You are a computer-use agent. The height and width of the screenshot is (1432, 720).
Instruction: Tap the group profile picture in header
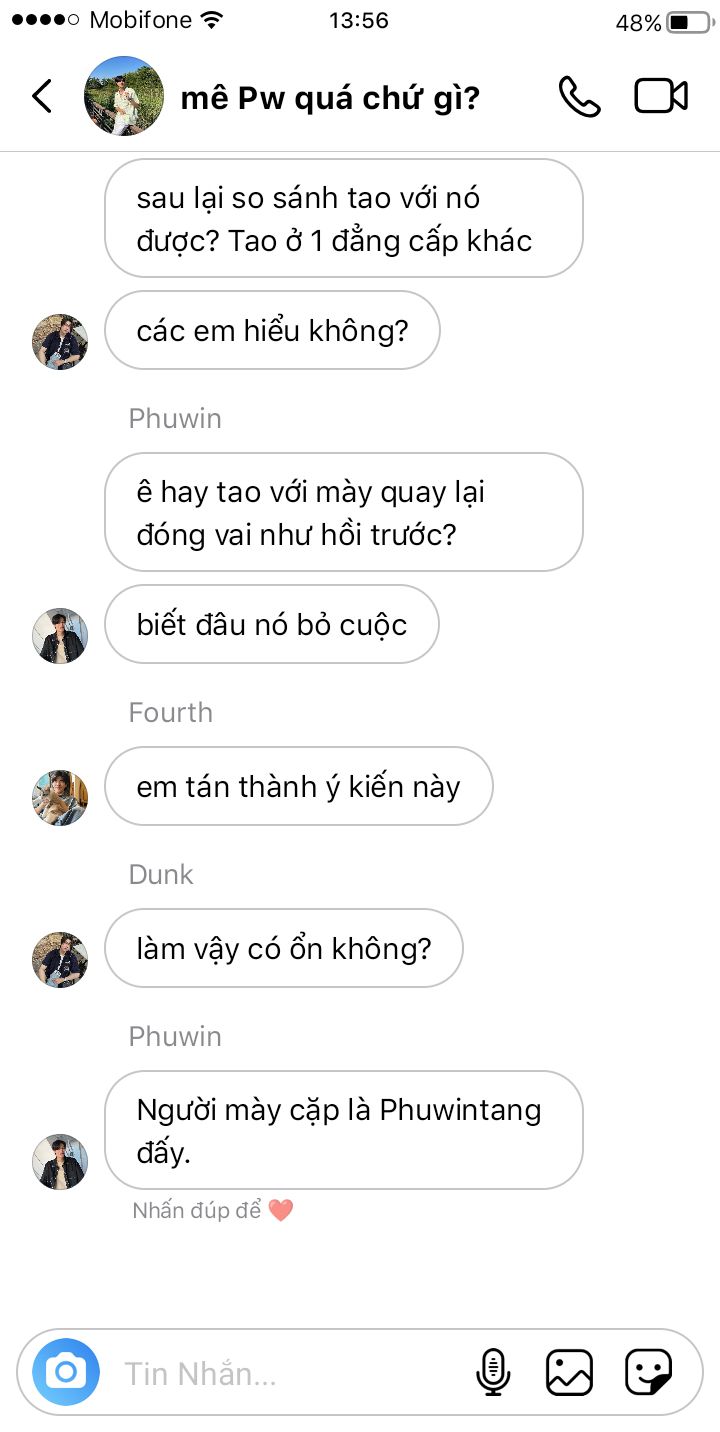[x=124, y=96]
